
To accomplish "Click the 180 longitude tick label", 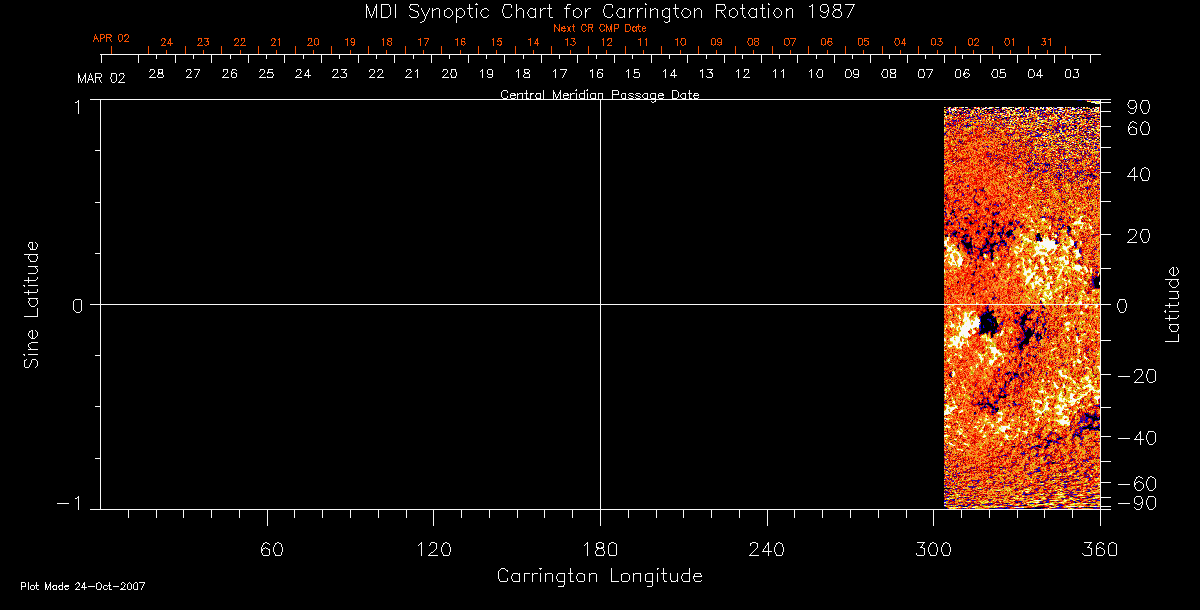I will [600, 549].
